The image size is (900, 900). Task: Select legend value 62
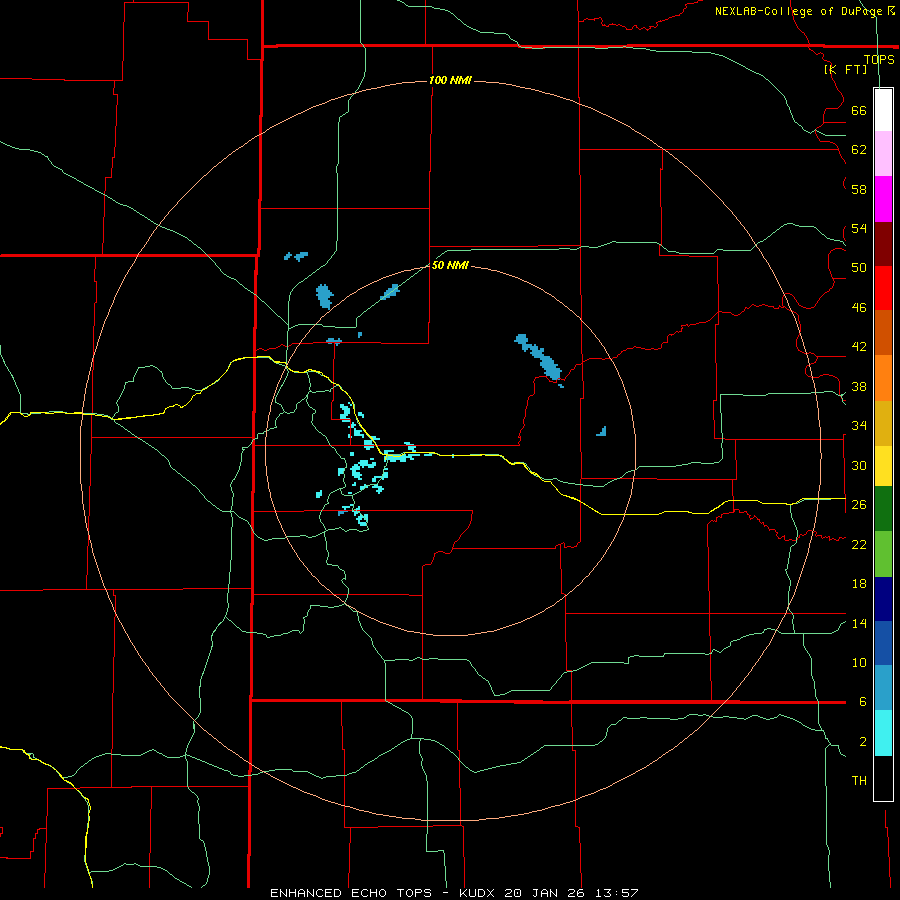[x=859, y=149]
